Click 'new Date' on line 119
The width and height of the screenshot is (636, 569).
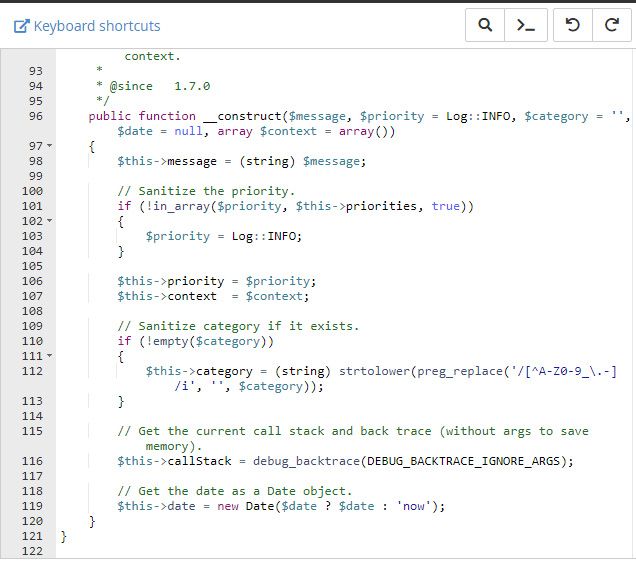[x=245, y=506]
